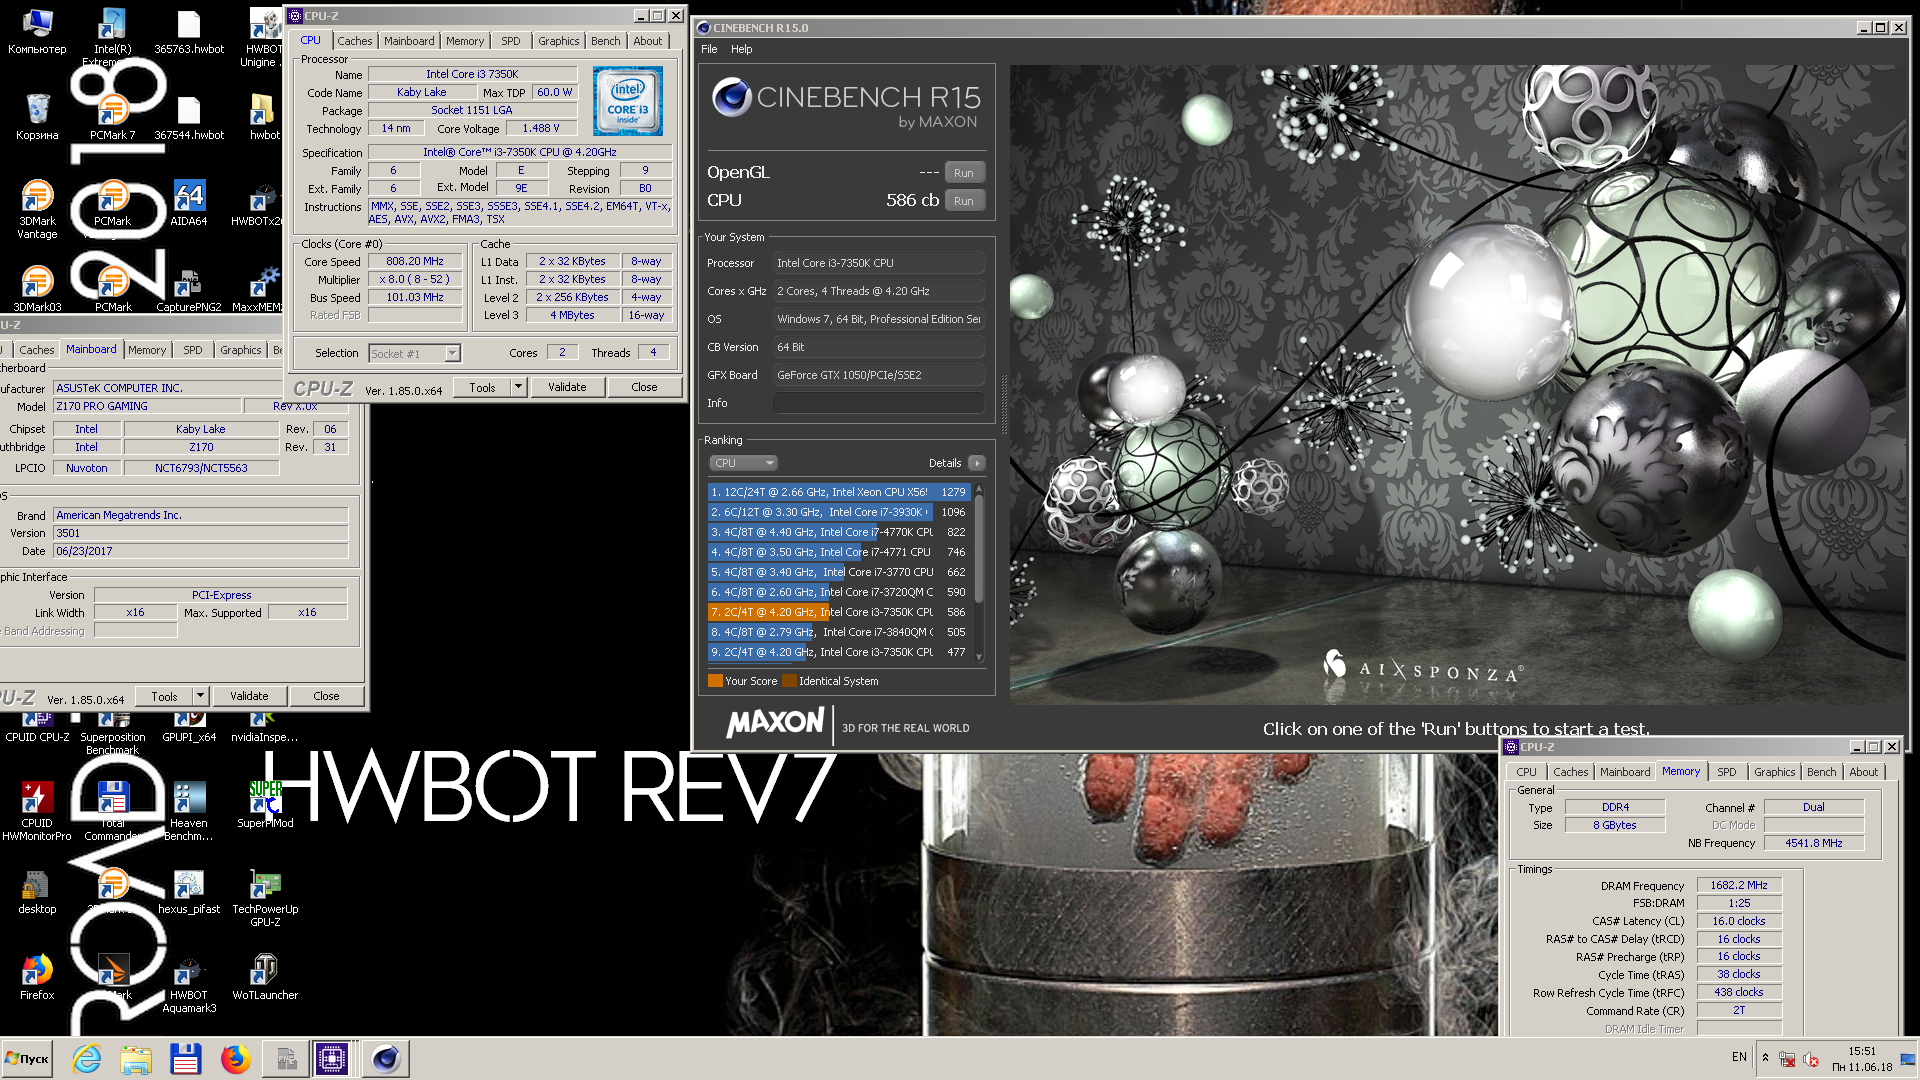Expand the ranking Details arrow in Cinebench

pos(977,463)
